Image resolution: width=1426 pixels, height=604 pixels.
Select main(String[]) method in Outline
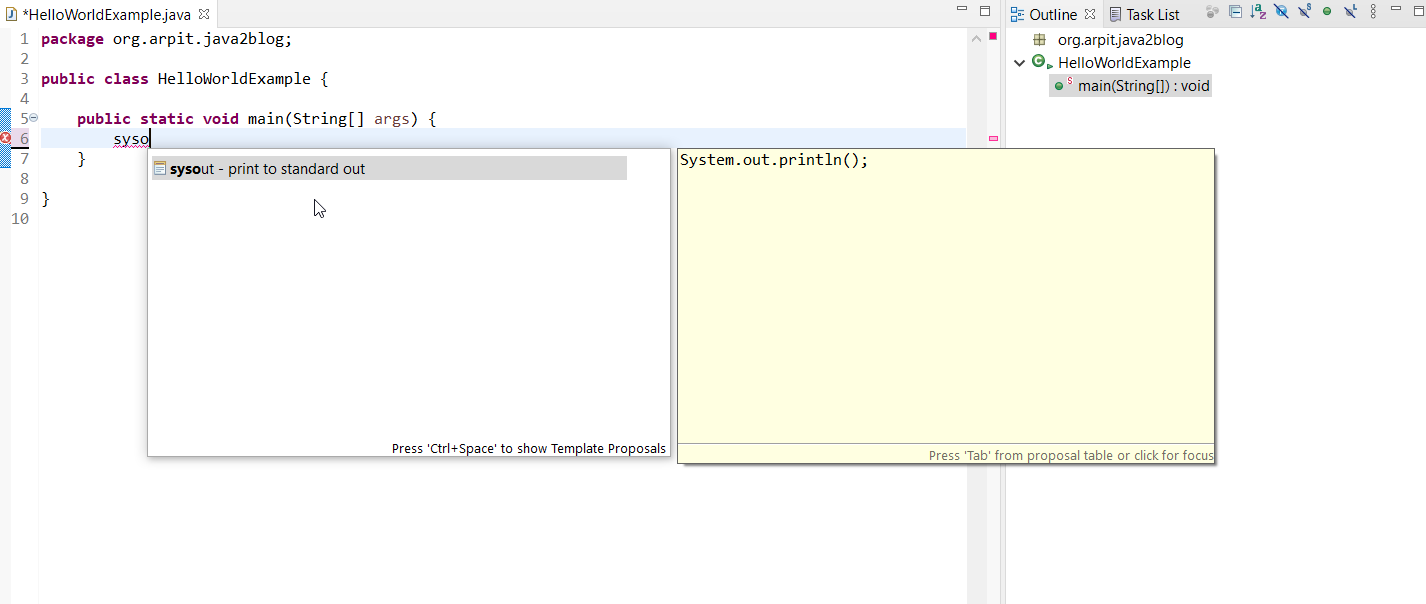pos(1143,86)
